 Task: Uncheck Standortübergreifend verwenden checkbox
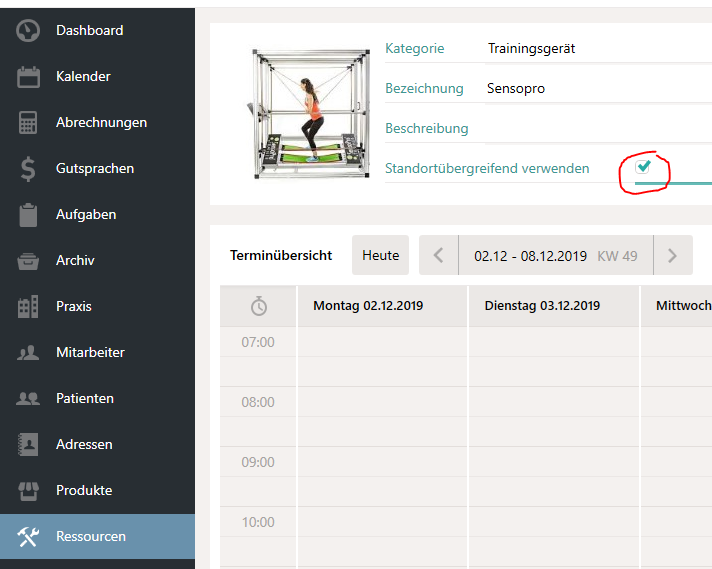tap(643, 167)
